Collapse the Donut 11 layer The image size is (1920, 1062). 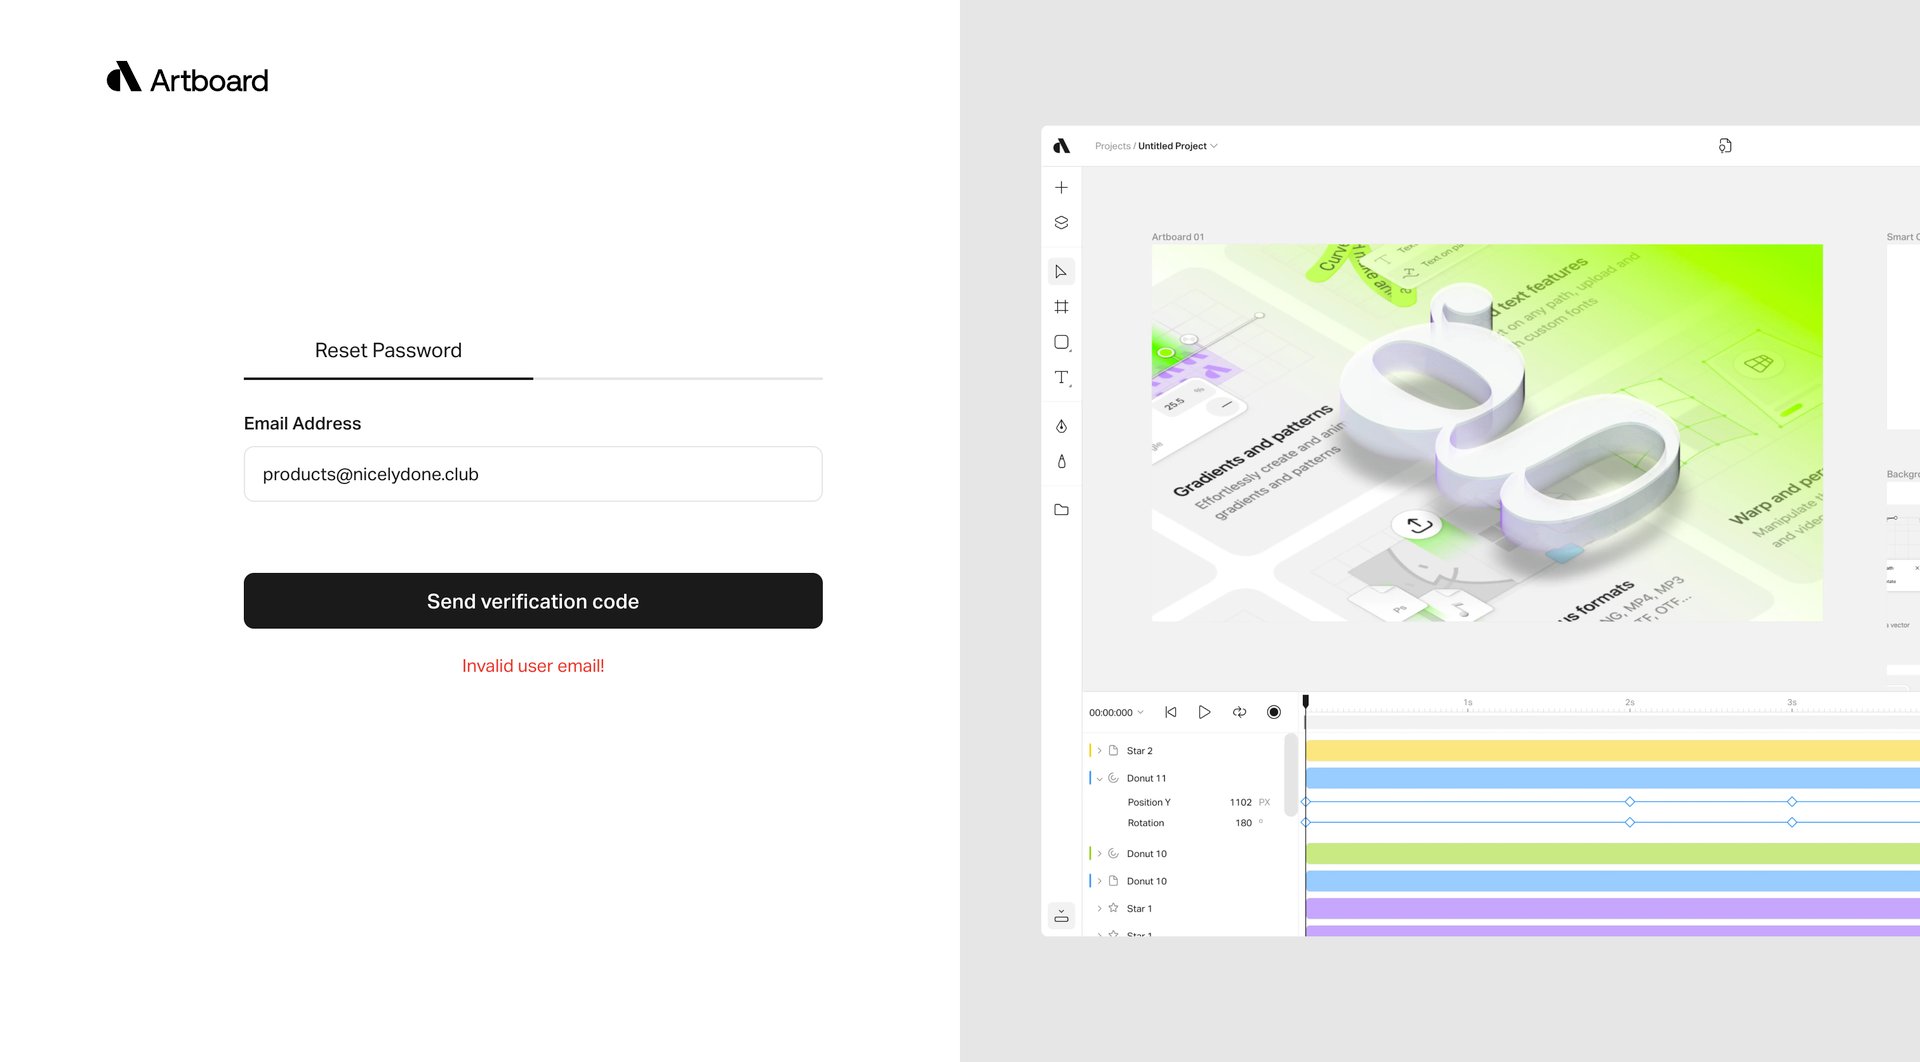pyautogui.click(x=1100, y=777)
